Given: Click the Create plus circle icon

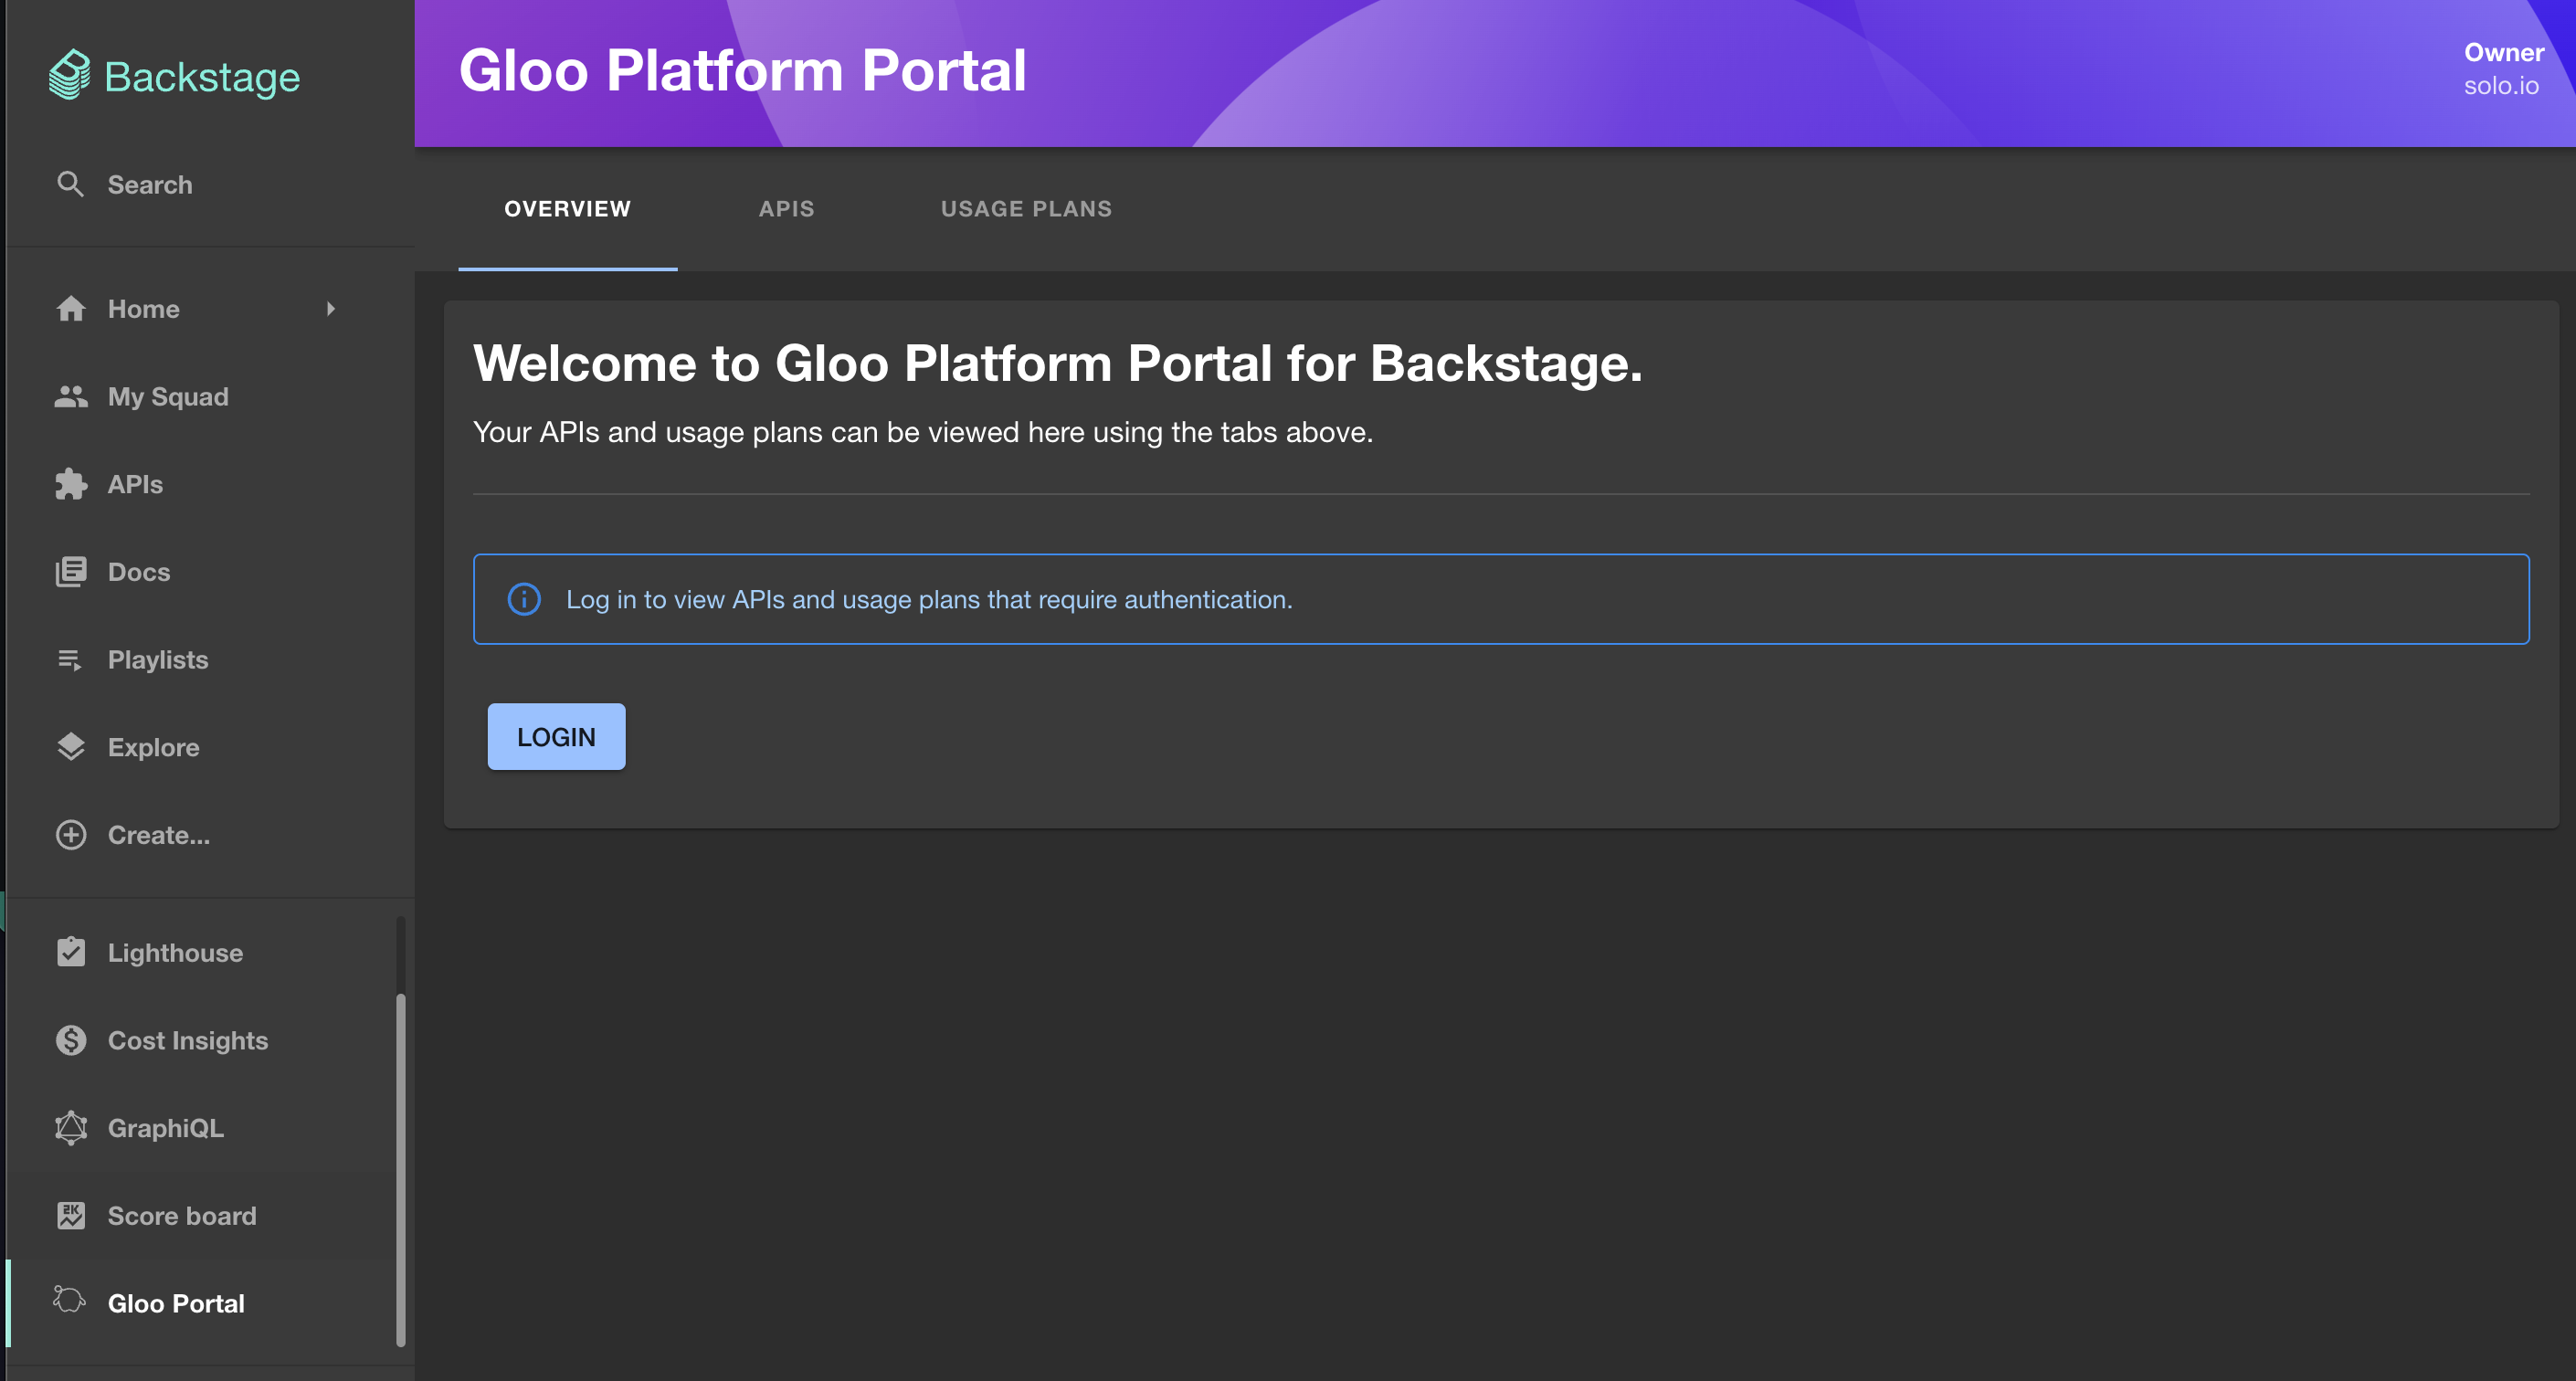Looking at the screenshot, I should pos(70,835).
